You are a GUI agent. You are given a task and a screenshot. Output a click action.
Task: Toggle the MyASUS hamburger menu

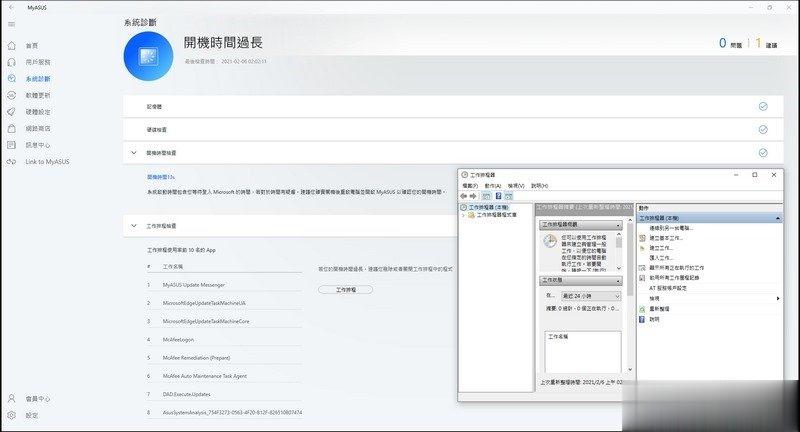(x=12, y=24)
